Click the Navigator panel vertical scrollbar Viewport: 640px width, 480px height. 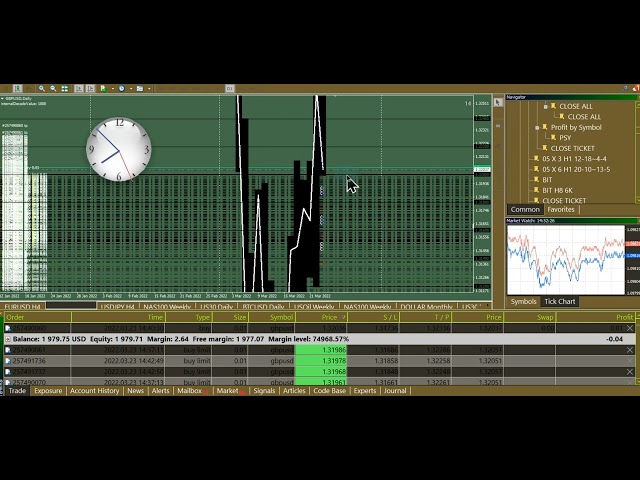[636, 150]
